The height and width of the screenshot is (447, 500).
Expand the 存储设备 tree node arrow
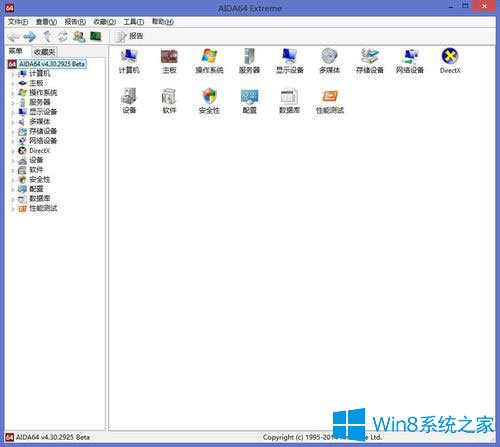coord(13,132)
